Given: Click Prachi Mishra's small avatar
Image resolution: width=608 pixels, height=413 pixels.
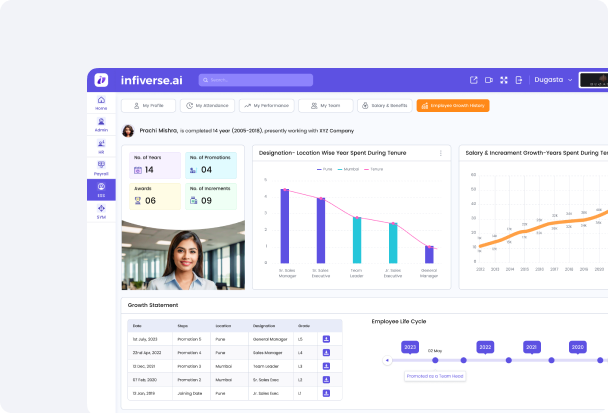Looking at the screenshot, I should 128,131.
